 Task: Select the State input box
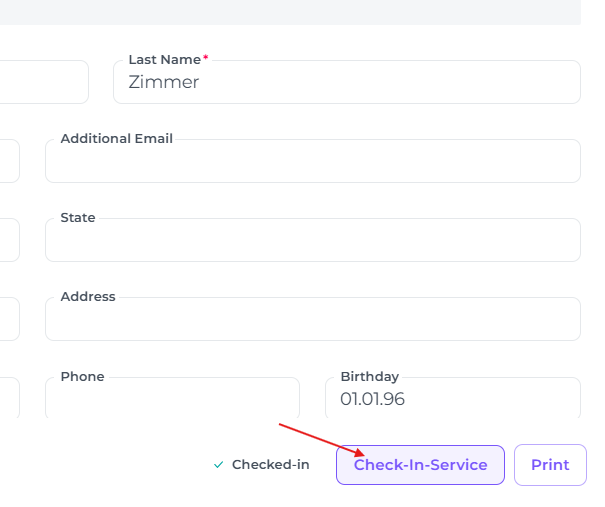click(x=312, y=242)
